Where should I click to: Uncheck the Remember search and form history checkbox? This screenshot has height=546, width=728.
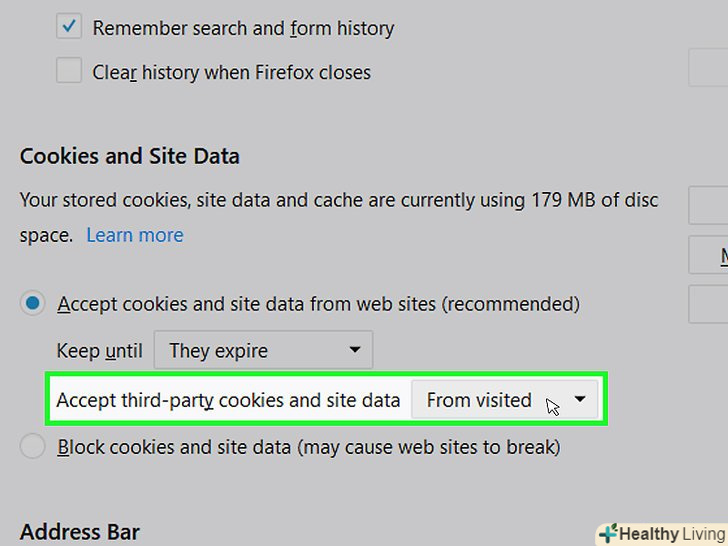[69, 28]
